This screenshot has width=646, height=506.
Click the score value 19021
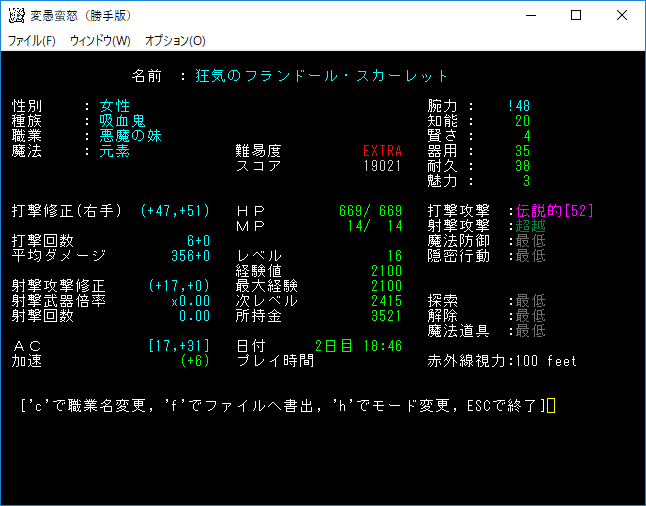point(382,165)
